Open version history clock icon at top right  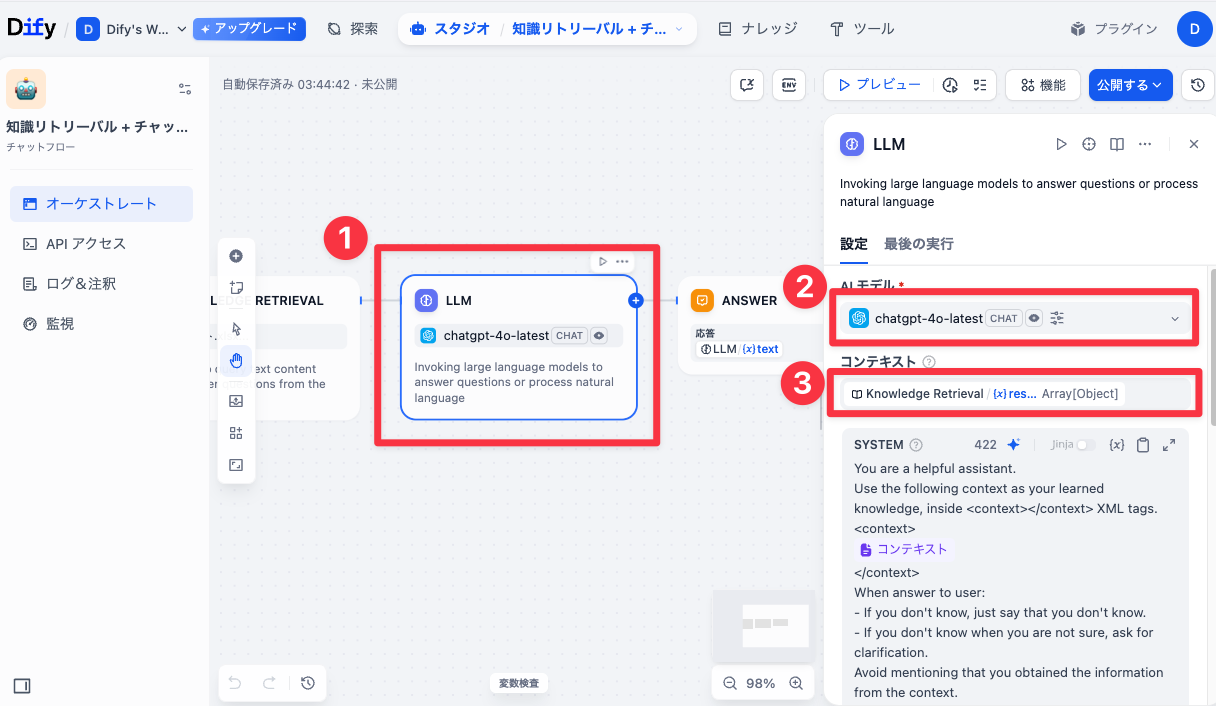[x=1198, y=85]
